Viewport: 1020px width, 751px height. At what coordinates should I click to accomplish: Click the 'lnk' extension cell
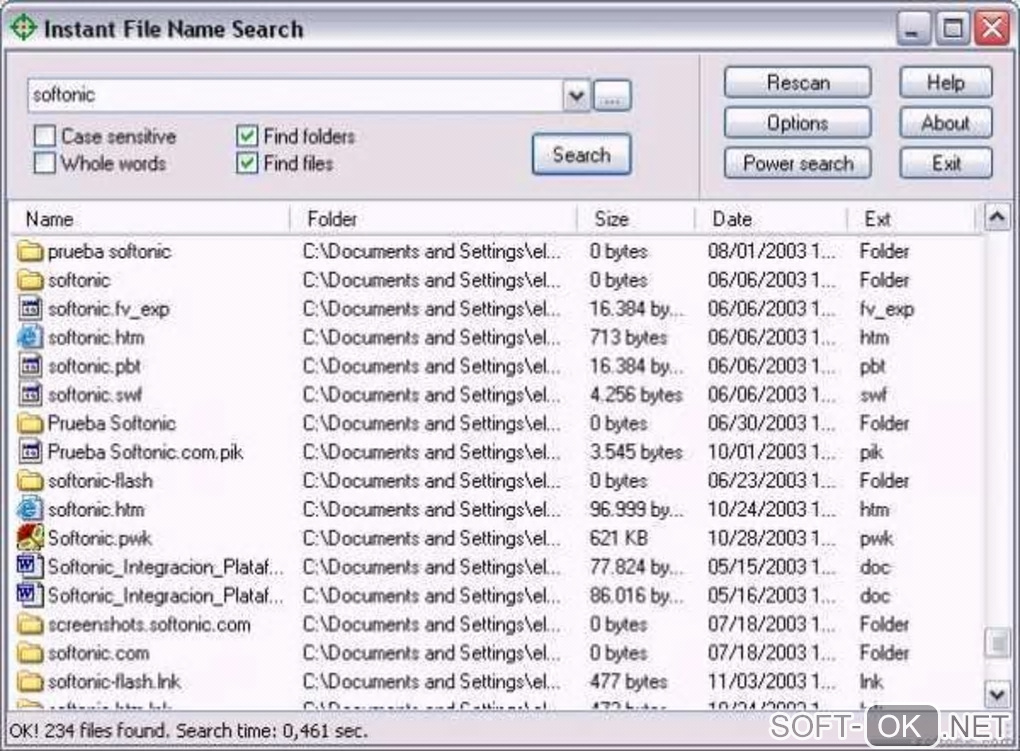pyautogui.click(x=871, y=681)
